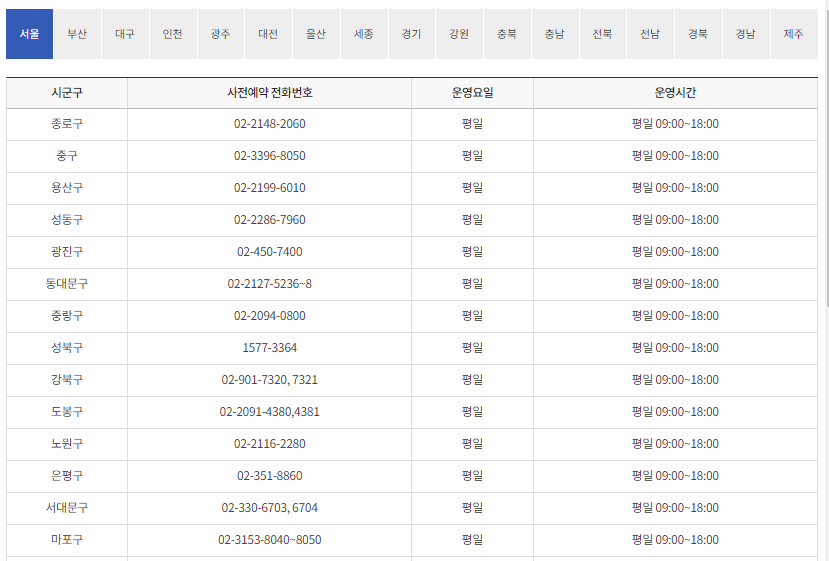Select the 마포구 district cell
Viewport: 829px width, 561px height.
(x=67, y=540)
